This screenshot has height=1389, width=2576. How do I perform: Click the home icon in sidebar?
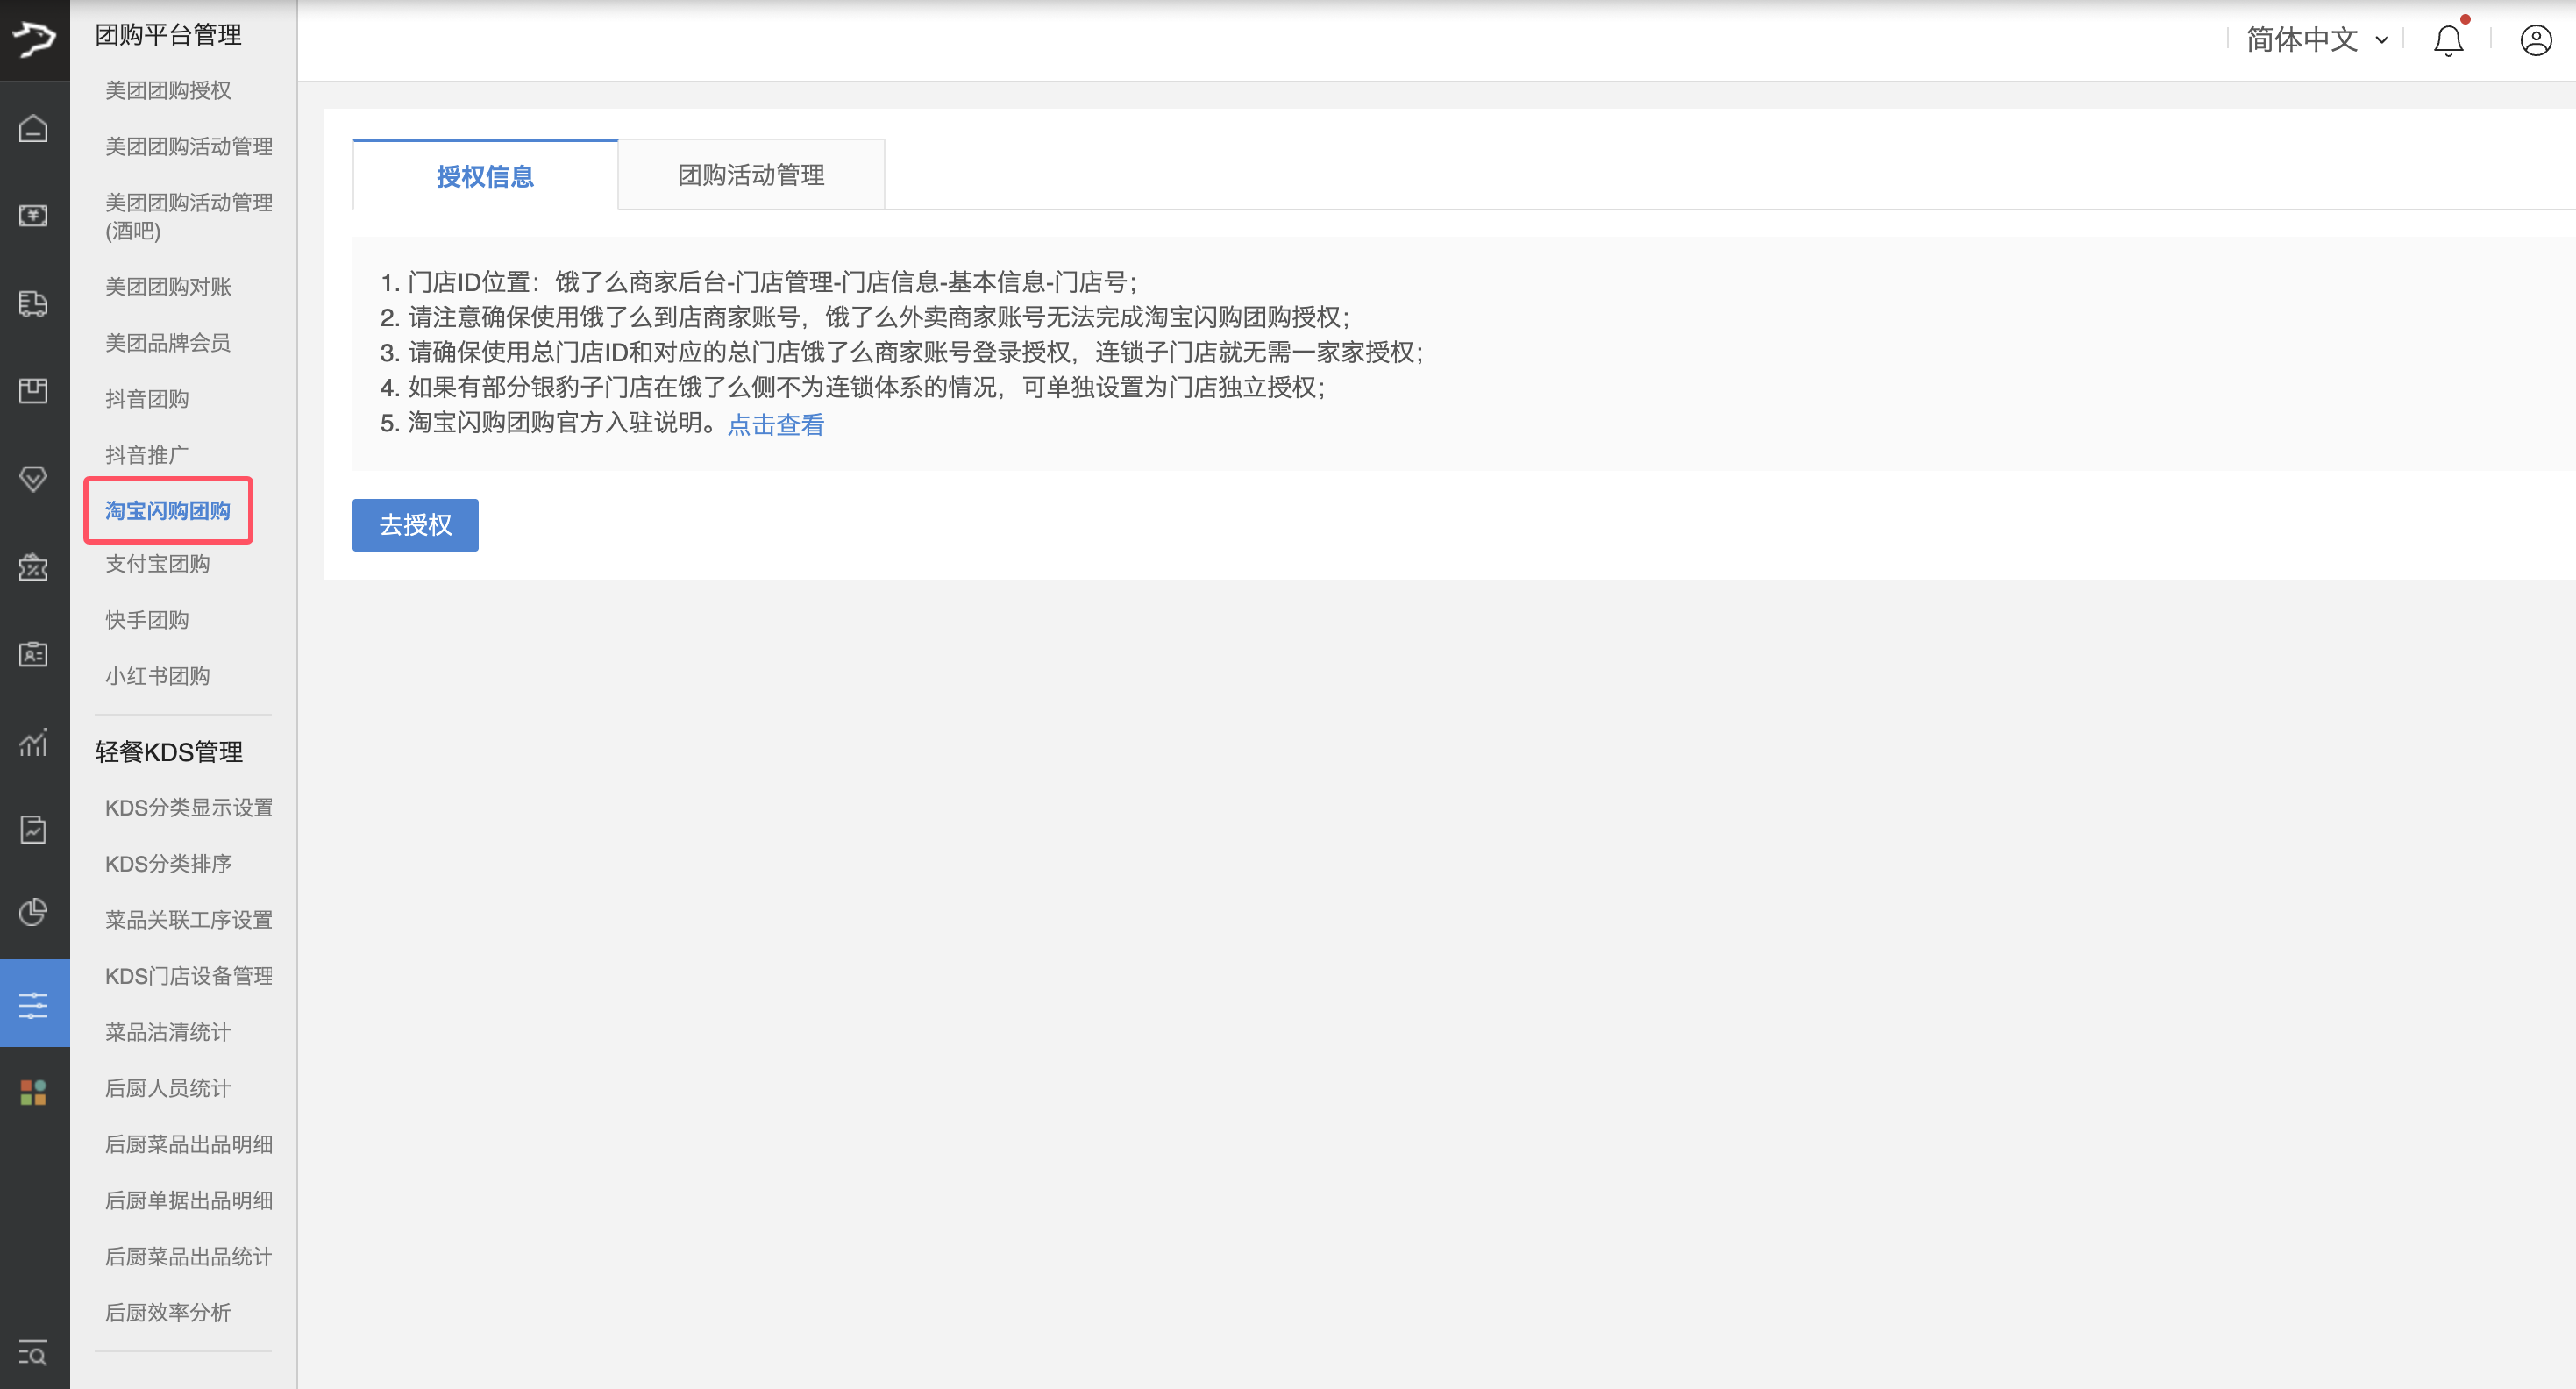pyautogui.click(x=33, y=129)
